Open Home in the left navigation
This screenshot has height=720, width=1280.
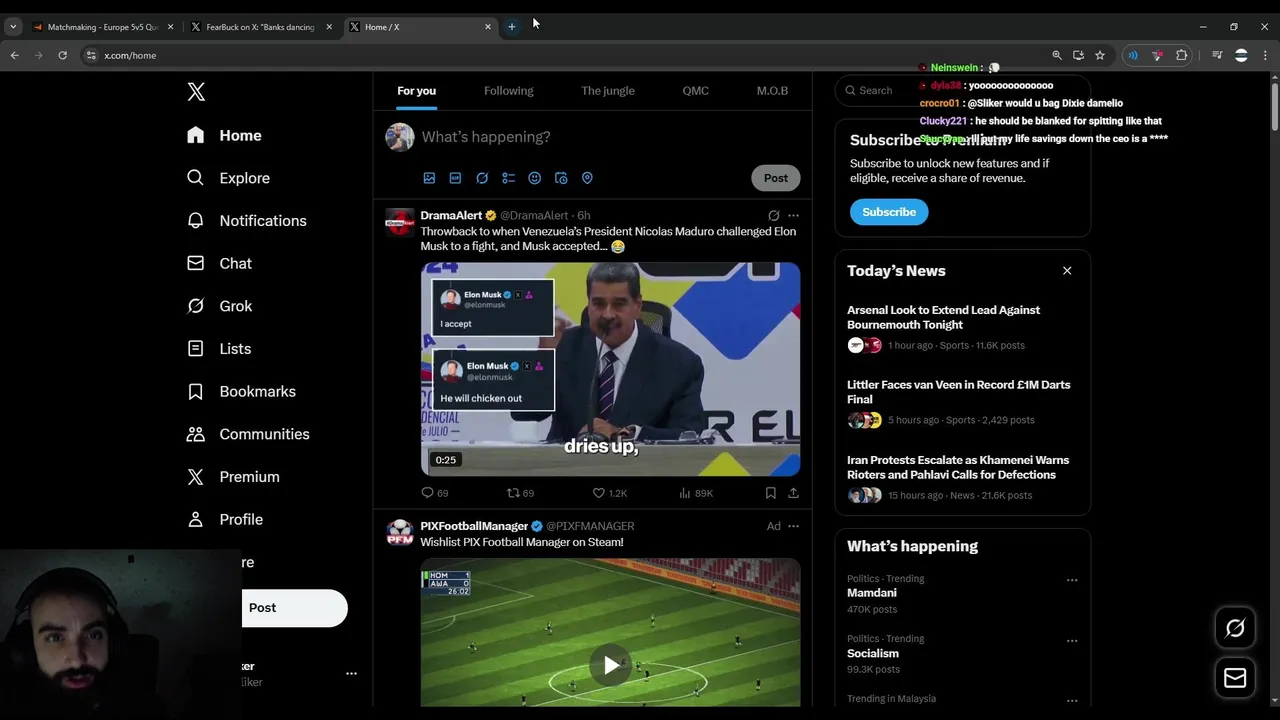[224, 135]
